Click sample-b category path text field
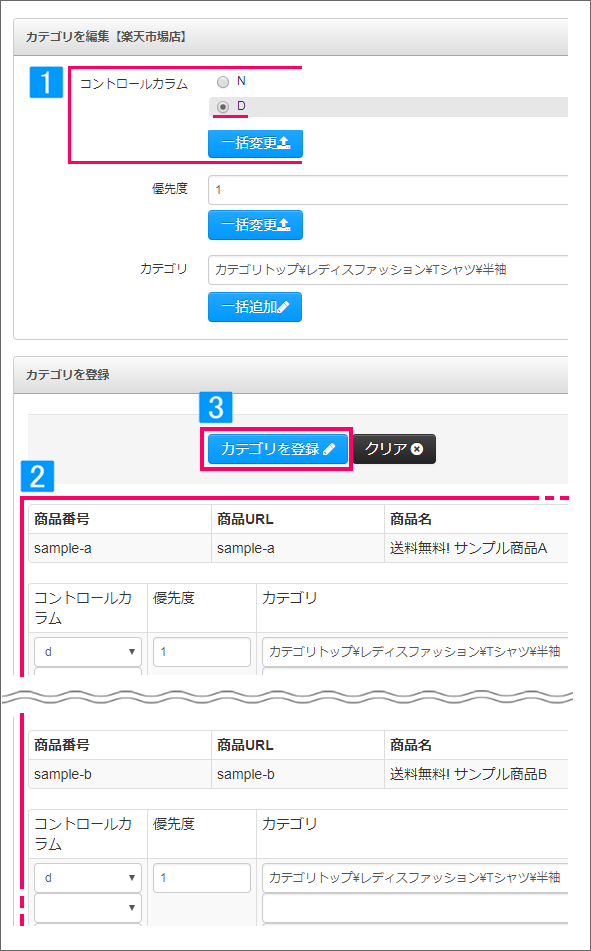Screen dimensions: 591x951 (x=415, y=878)
